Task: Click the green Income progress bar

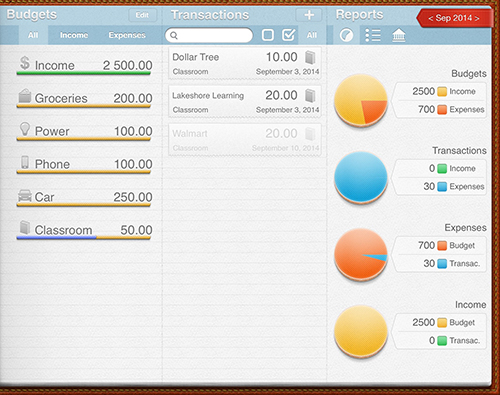Action: coord(84,73)
